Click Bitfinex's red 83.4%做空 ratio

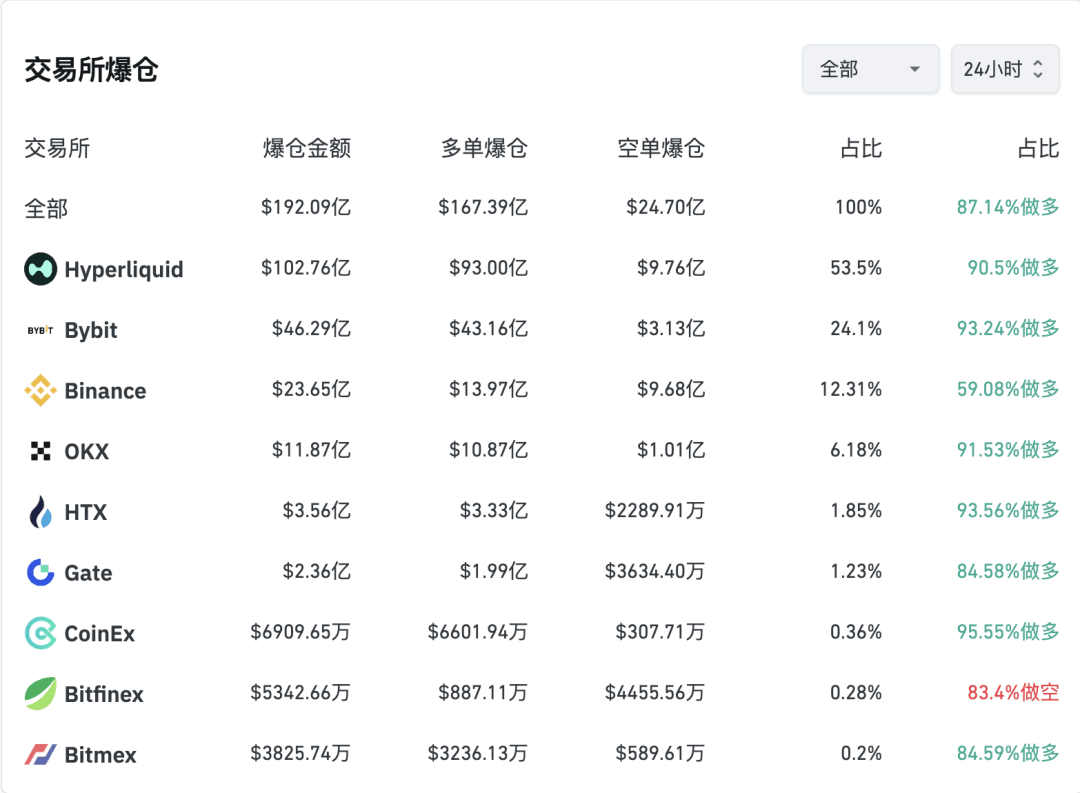pos(1013,693)
